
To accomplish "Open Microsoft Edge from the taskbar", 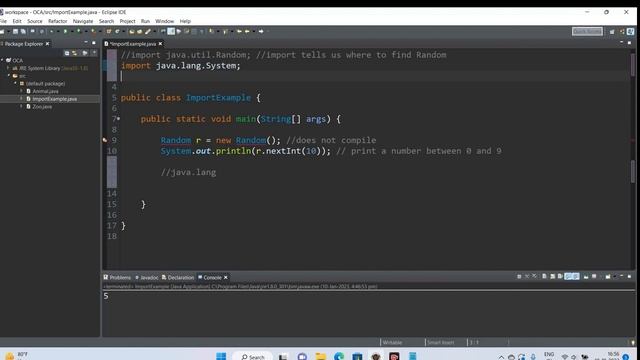I will 339,356.
